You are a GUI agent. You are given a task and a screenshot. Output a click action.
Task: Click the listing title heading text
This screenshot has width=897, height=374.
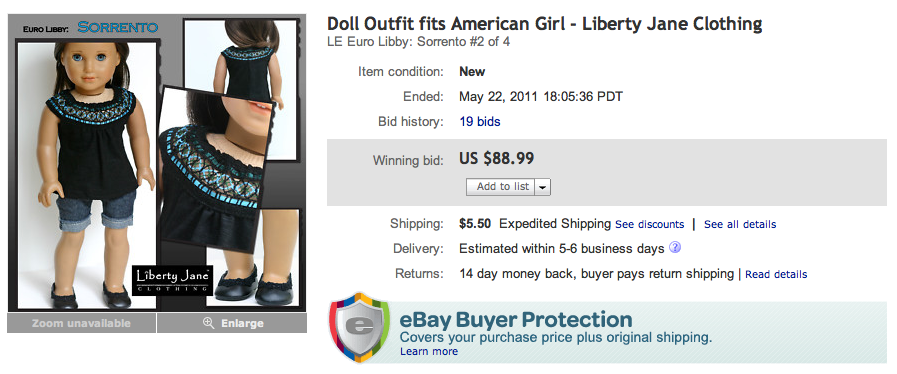544,24
